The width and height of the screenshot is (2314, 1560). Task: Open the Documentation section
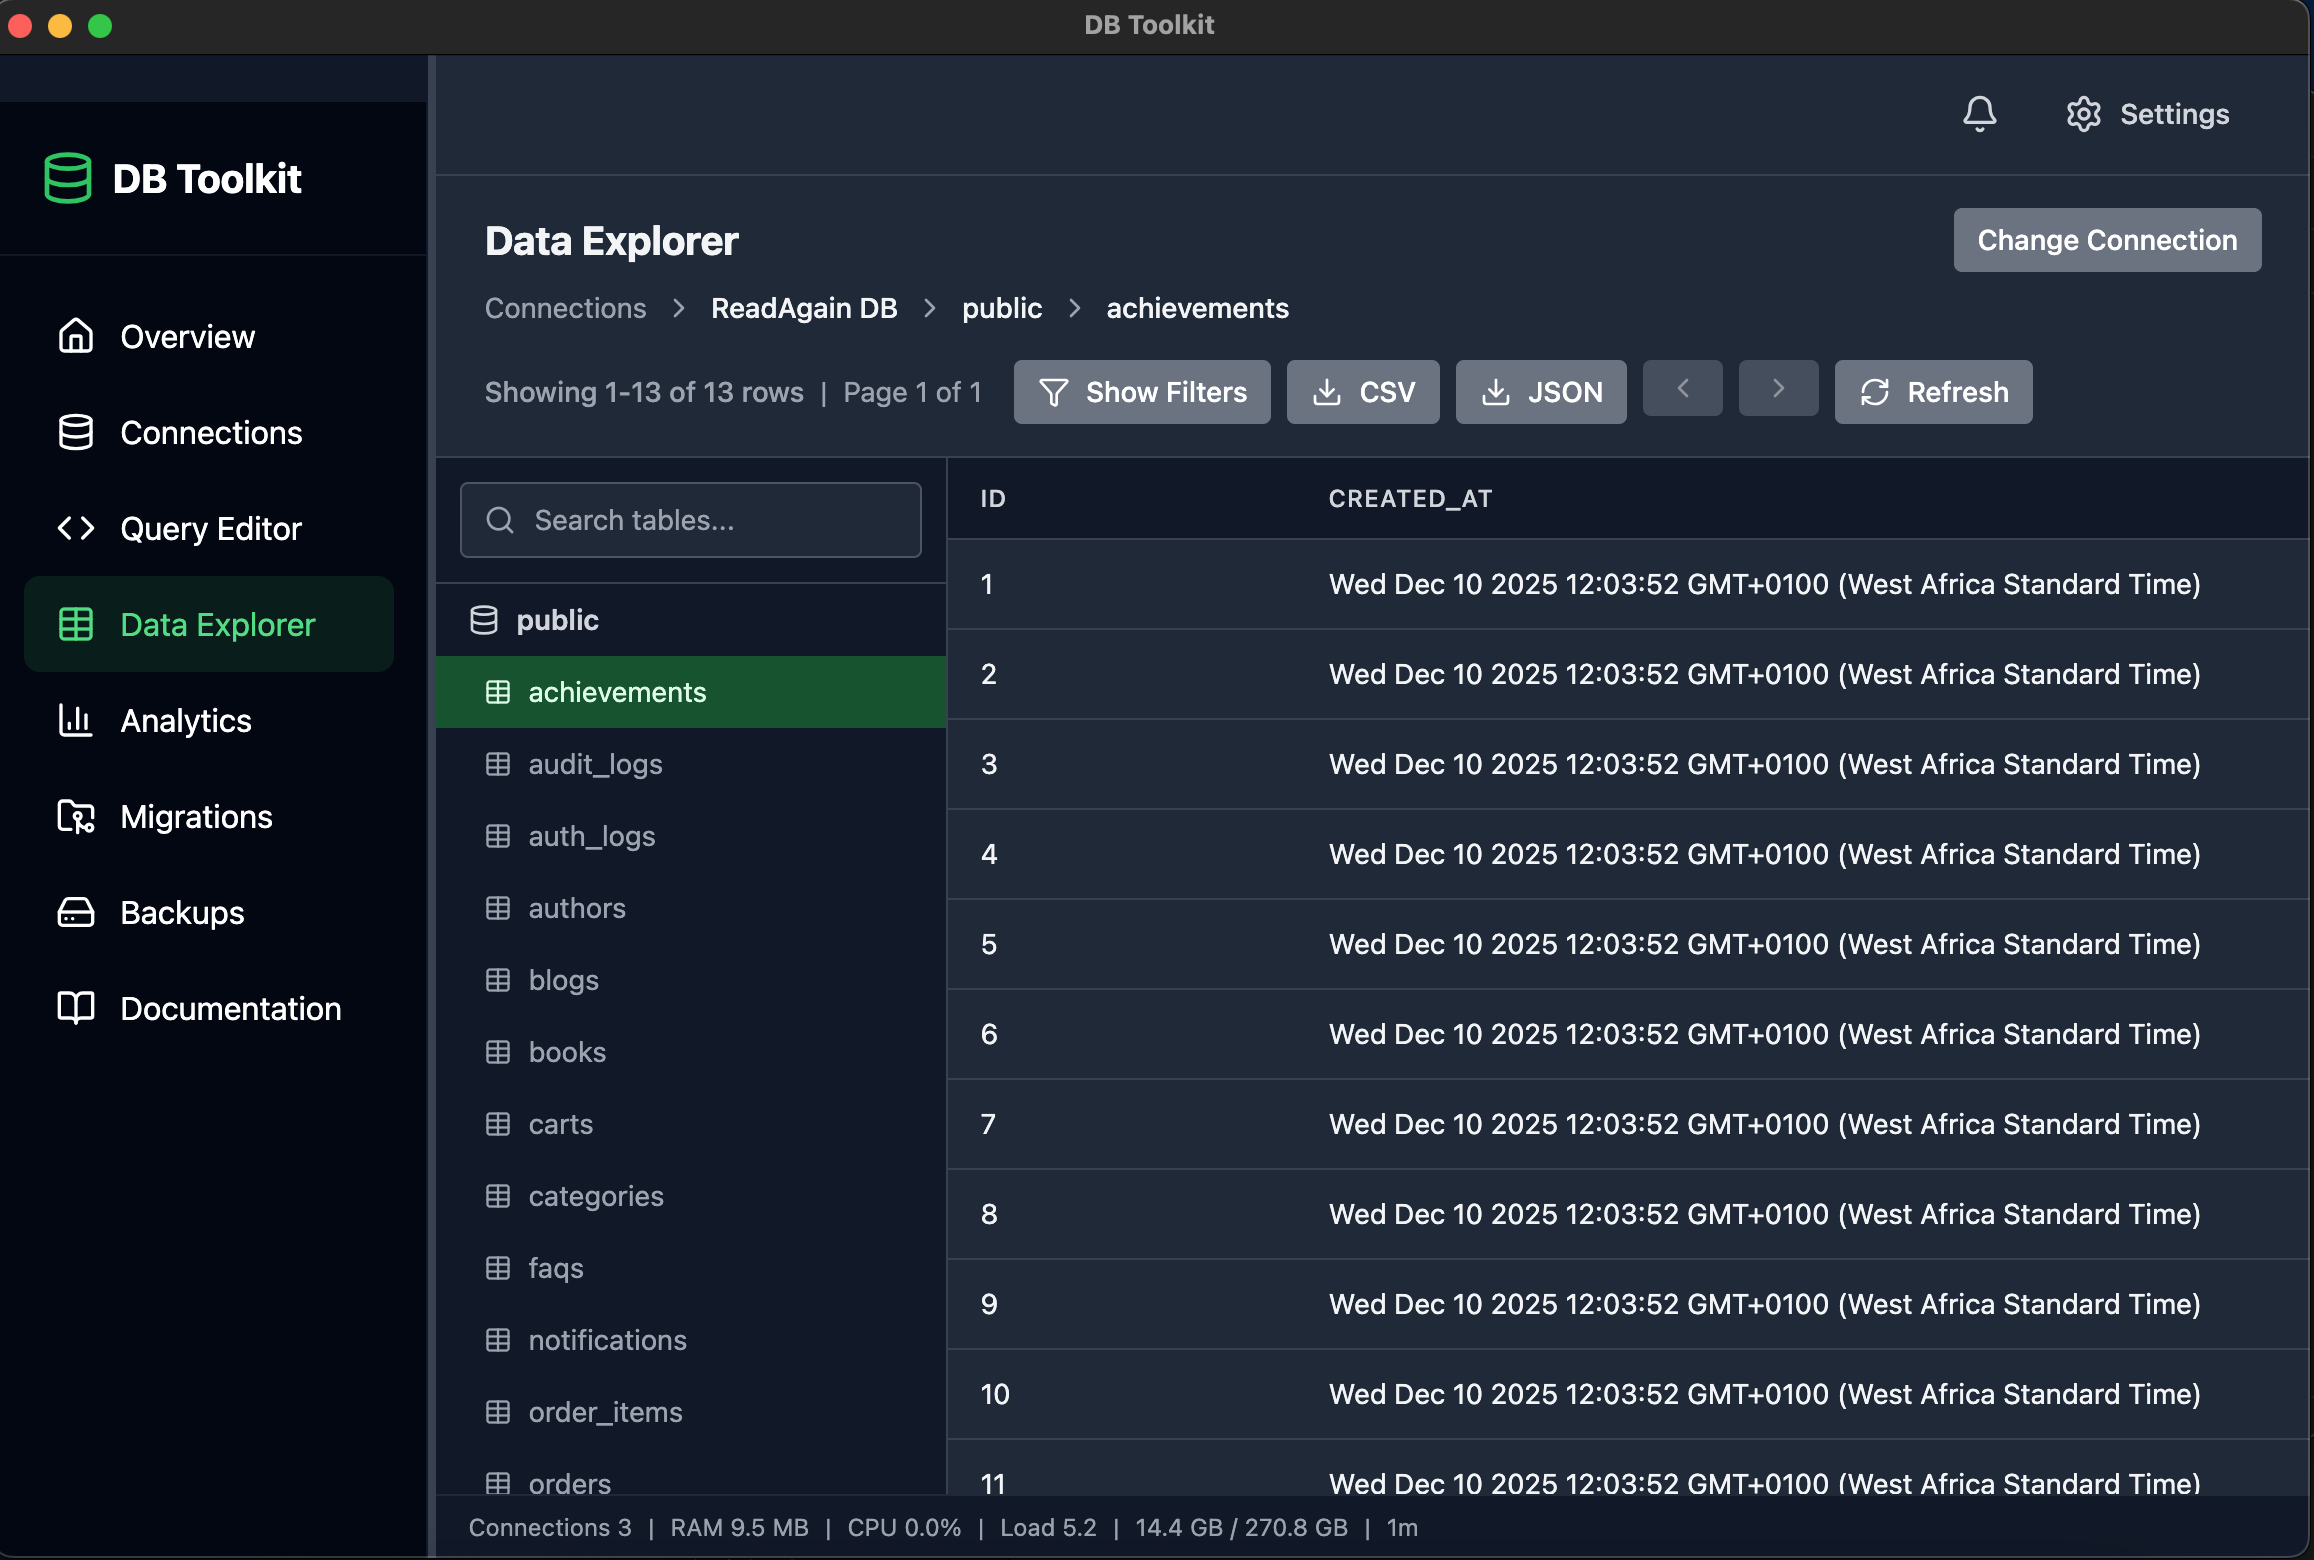230,1008
